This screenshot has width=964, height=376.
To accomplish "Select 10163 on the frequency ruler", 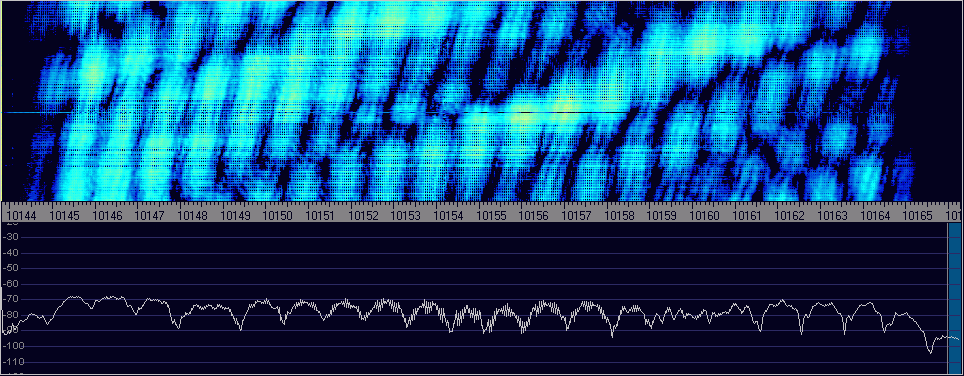I will (832, 216).
